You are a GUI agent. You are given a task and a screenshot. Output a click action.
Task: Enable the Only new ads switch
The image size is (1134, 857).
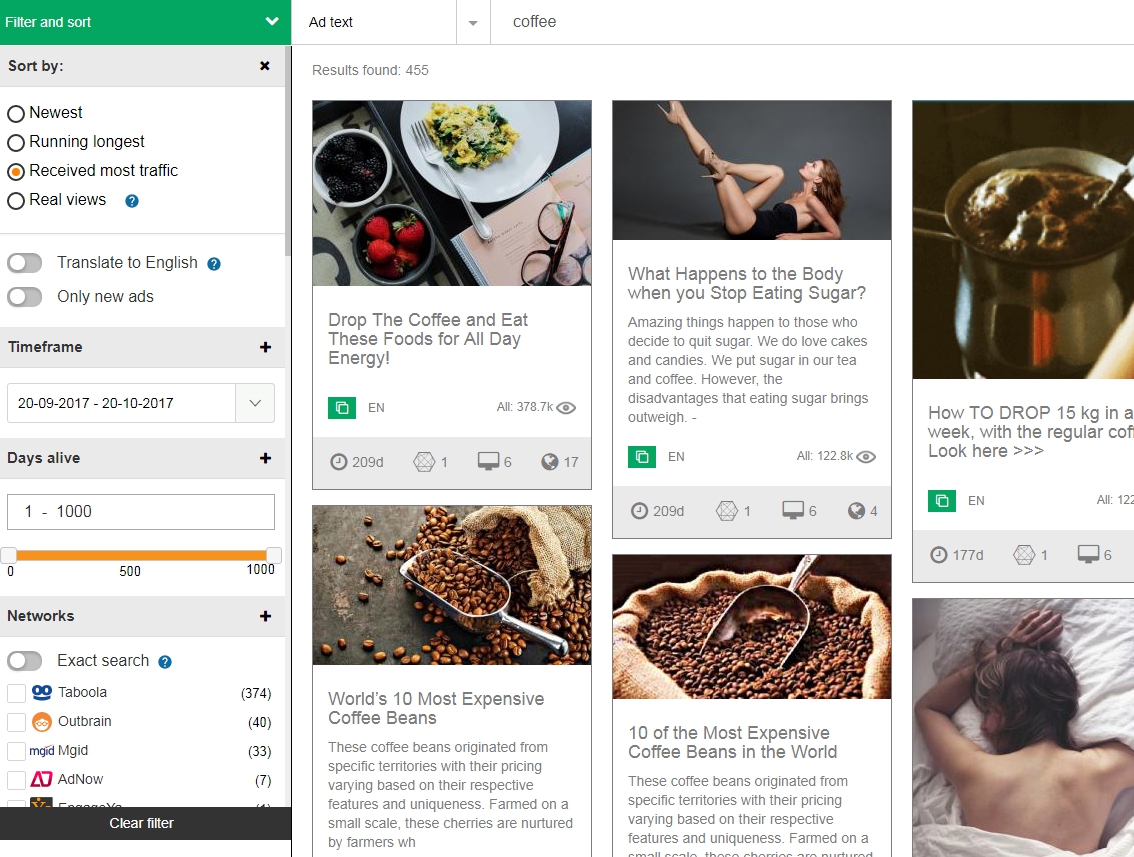click(x=25, y=297)
